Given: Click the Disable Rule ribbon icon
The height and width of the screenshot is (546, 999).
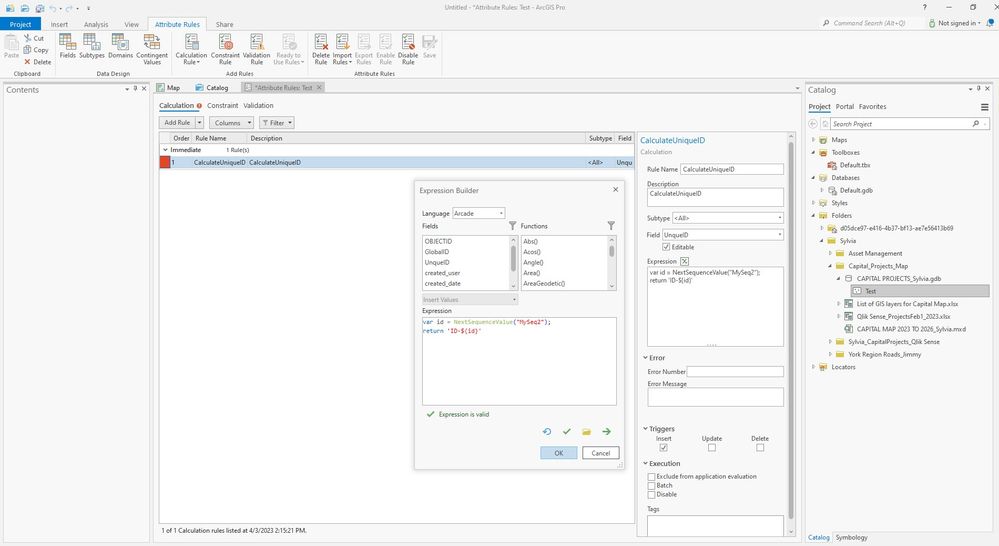Looking at the screenshot, I should (408, 49).
